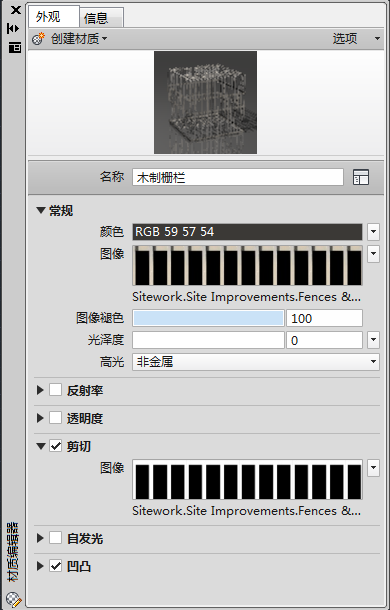
Task: Click the fence material preview thumbnail
Action: 206,102
